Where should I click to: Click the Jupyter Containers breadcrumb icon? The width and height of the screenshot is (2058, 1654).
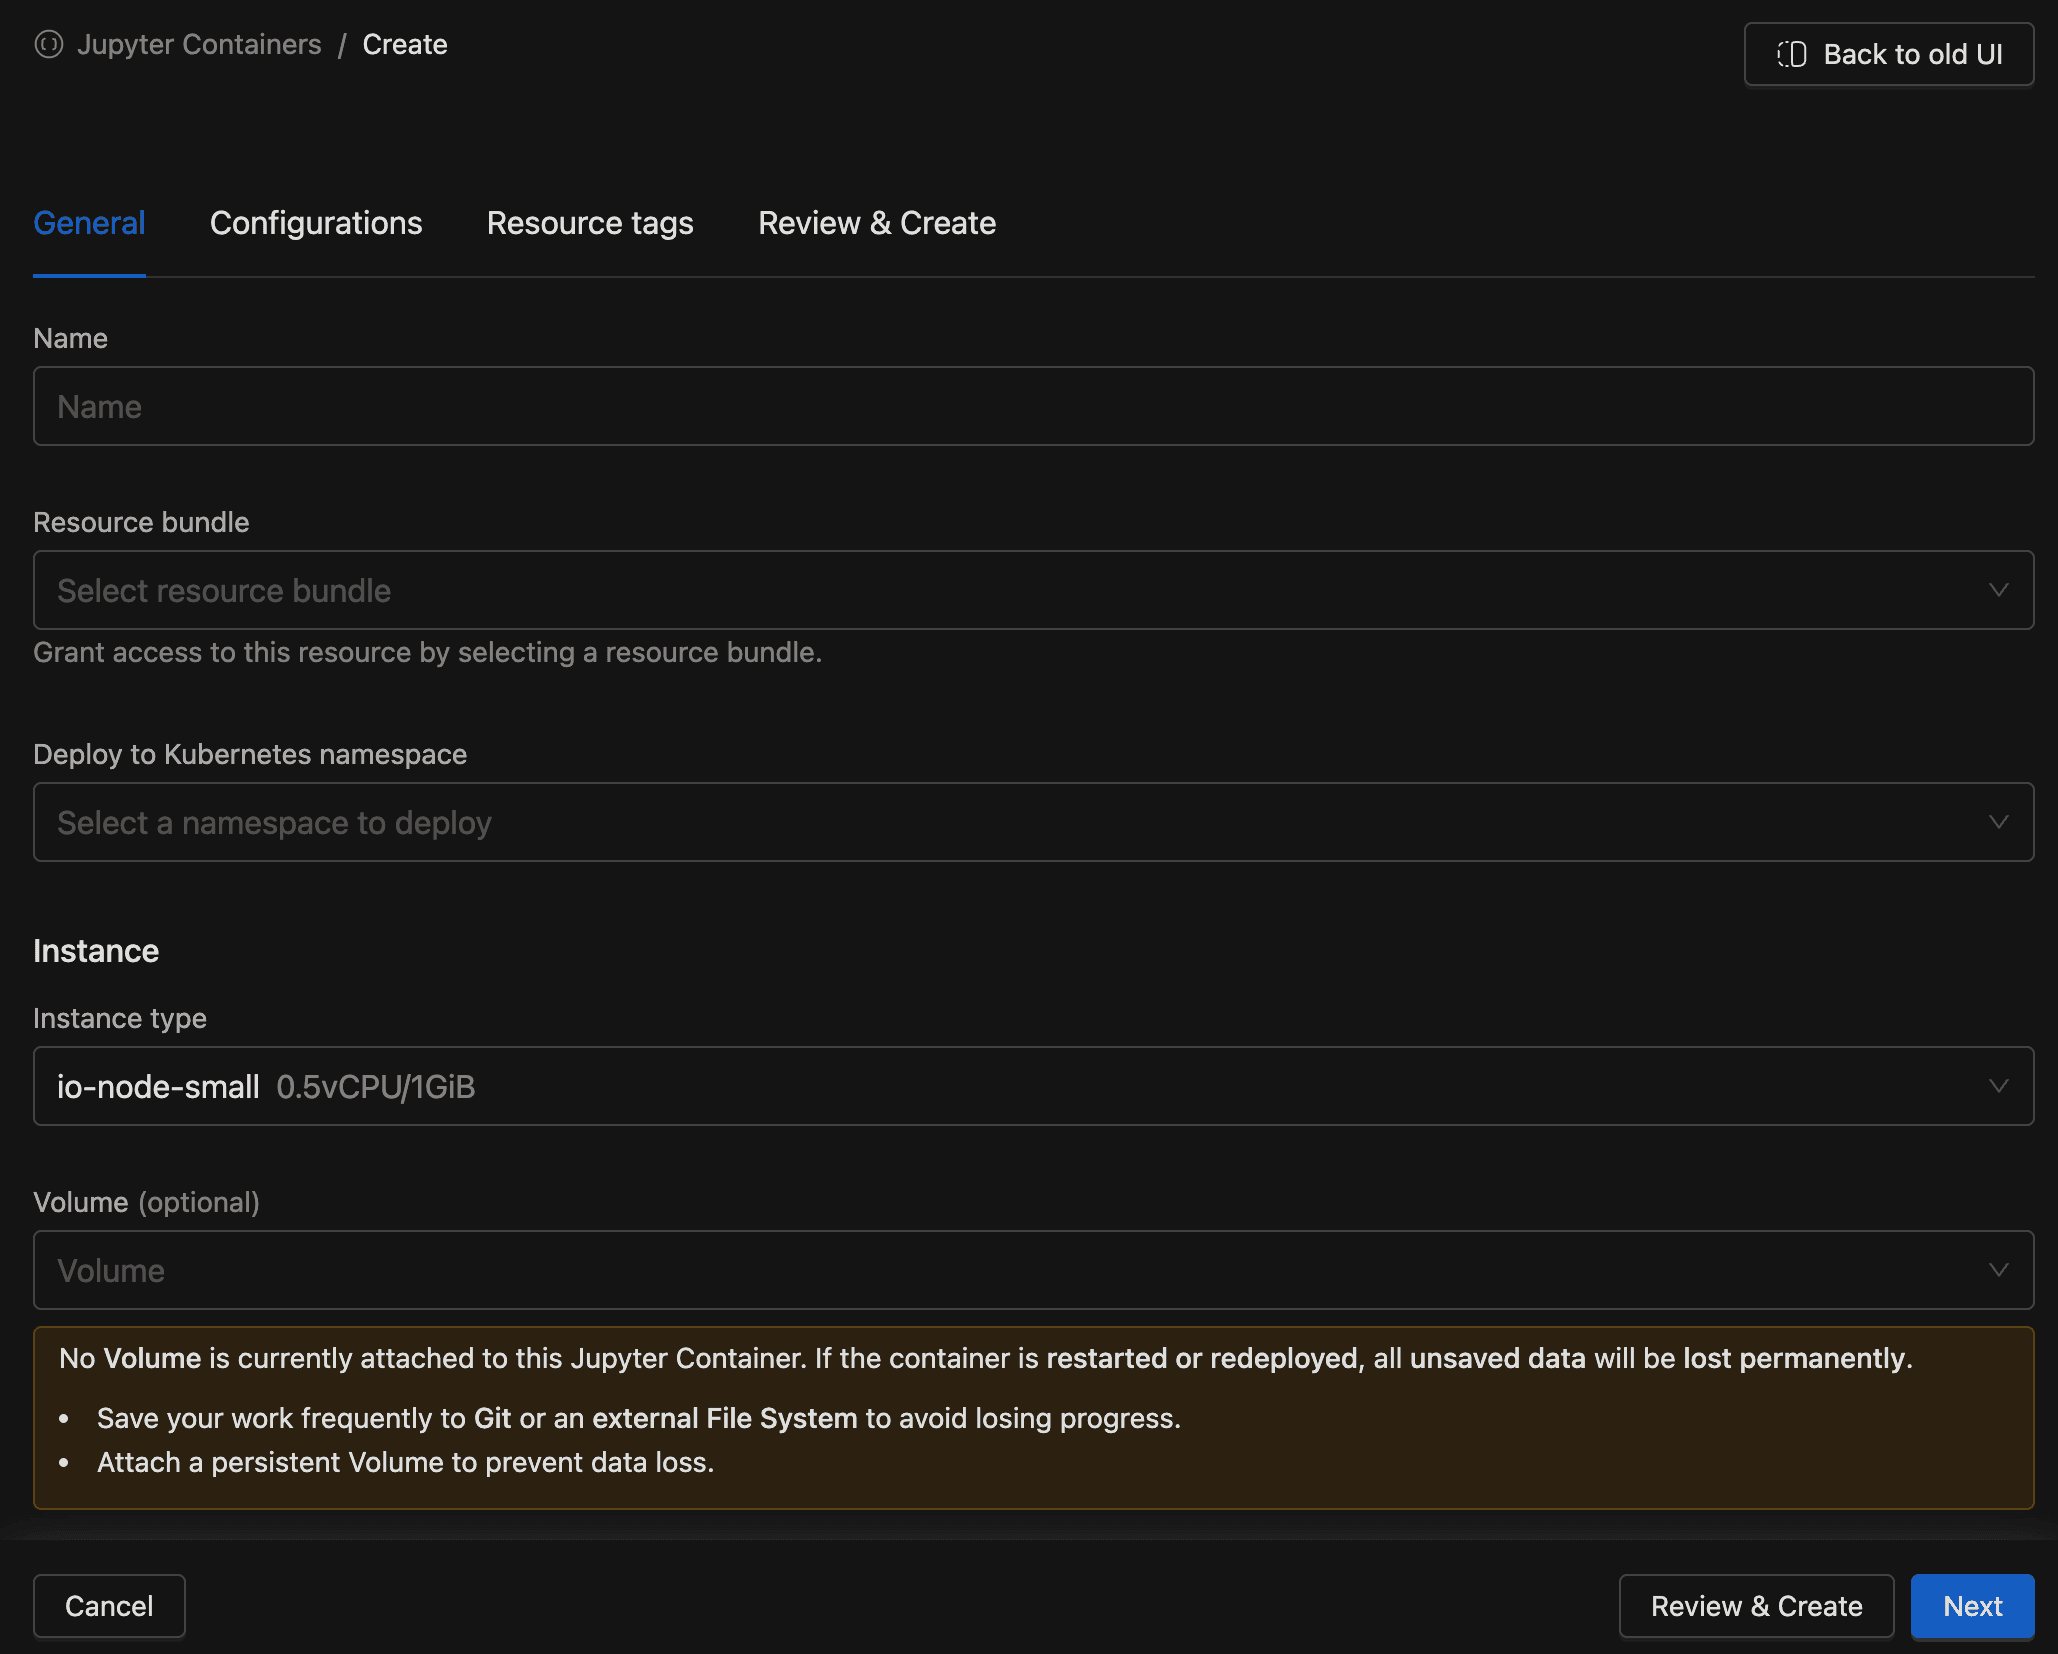point(48,45)
